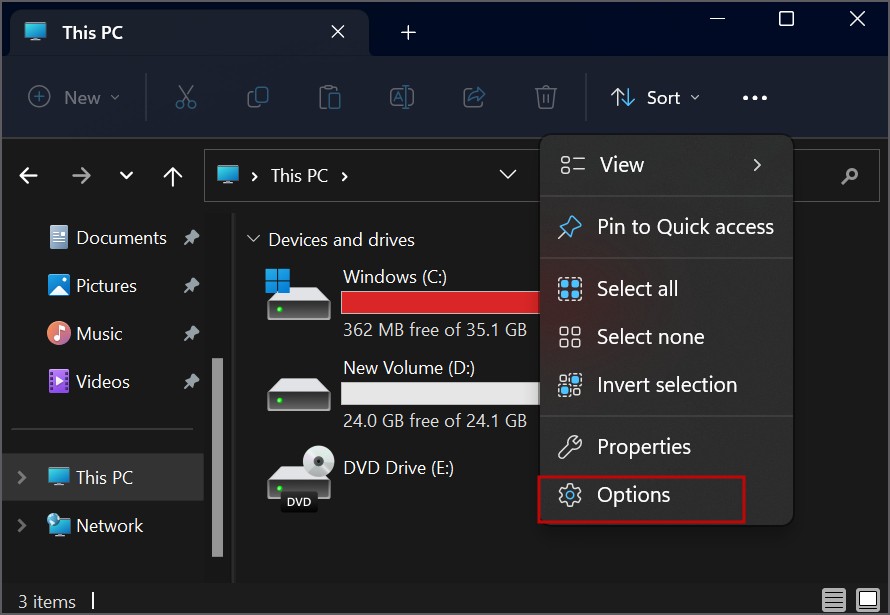The width and height of the screenshot is (890, 615).
Task: Click the computer icon in address bar
Action: pos(228,175)
